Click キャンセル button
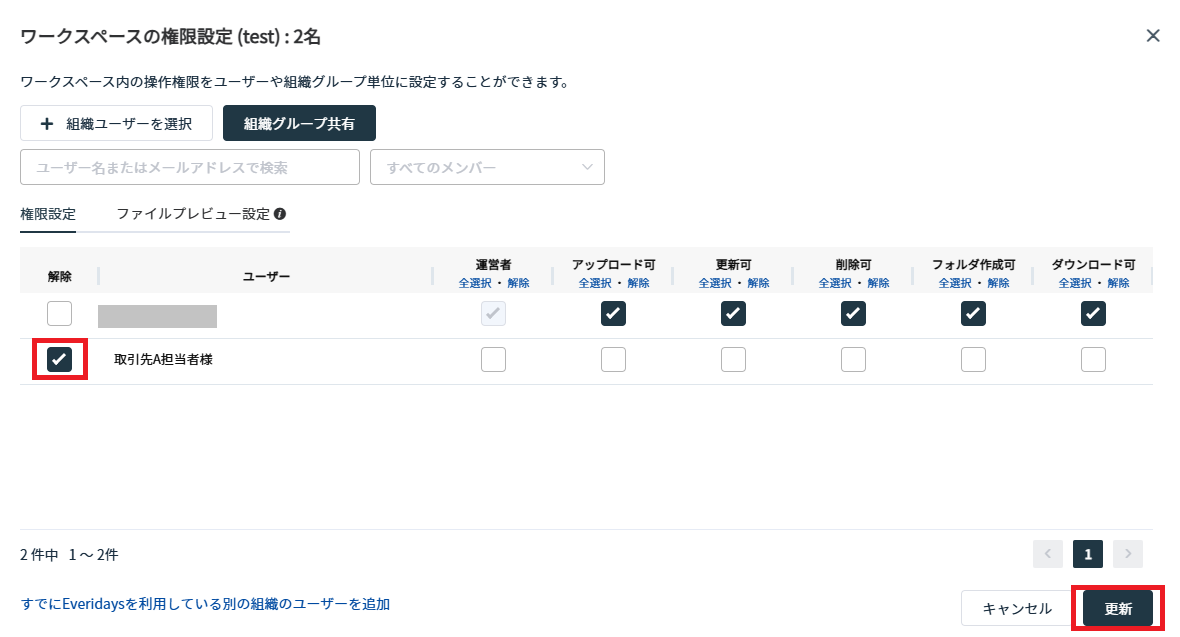Viewport: 1180px width, 637px height. coord(1017,608)
